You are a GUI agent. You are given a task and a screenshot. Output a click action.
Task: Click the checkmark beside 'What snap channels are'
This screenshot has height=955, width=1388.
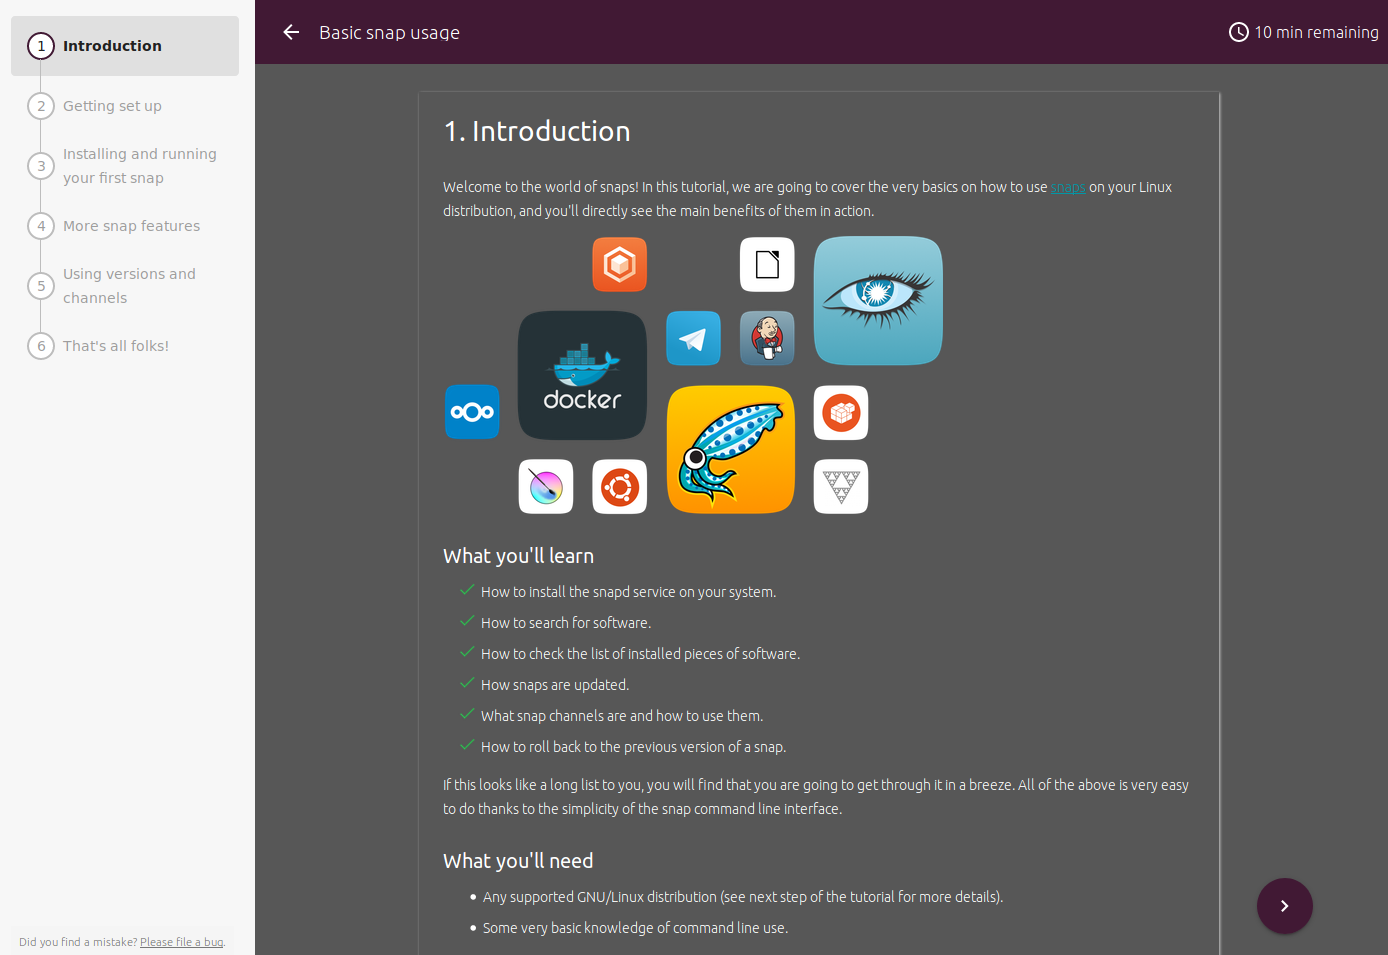(466, 714)
